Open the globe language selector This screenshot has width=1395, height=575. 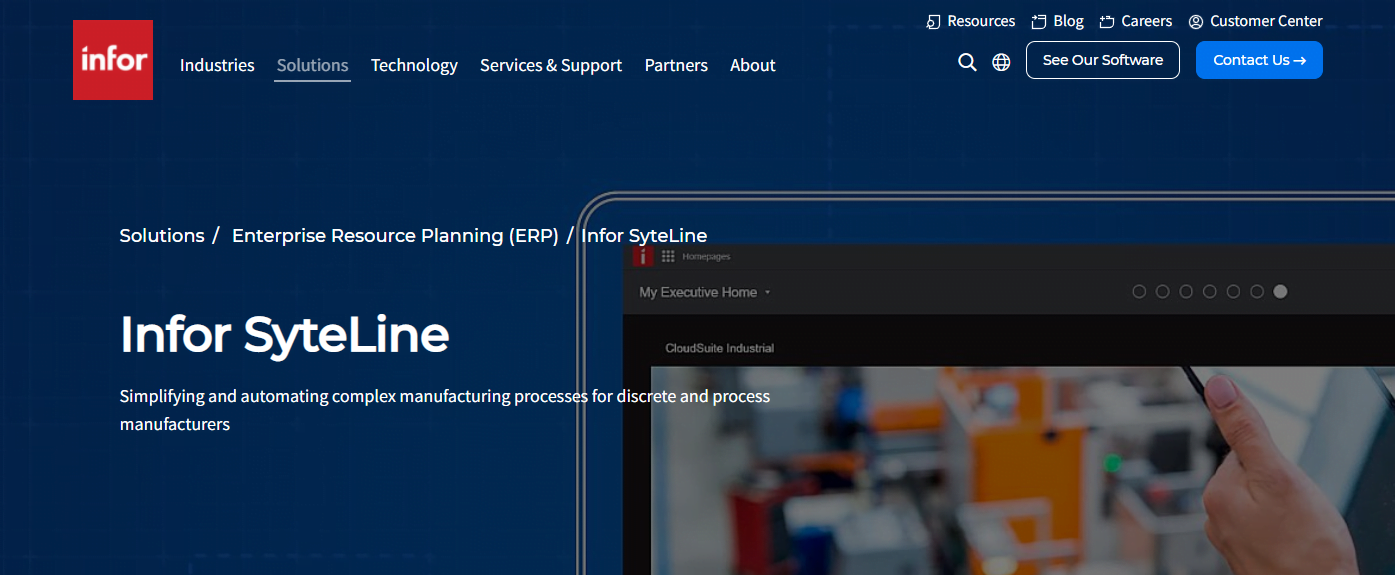[x=1001, y=62]
